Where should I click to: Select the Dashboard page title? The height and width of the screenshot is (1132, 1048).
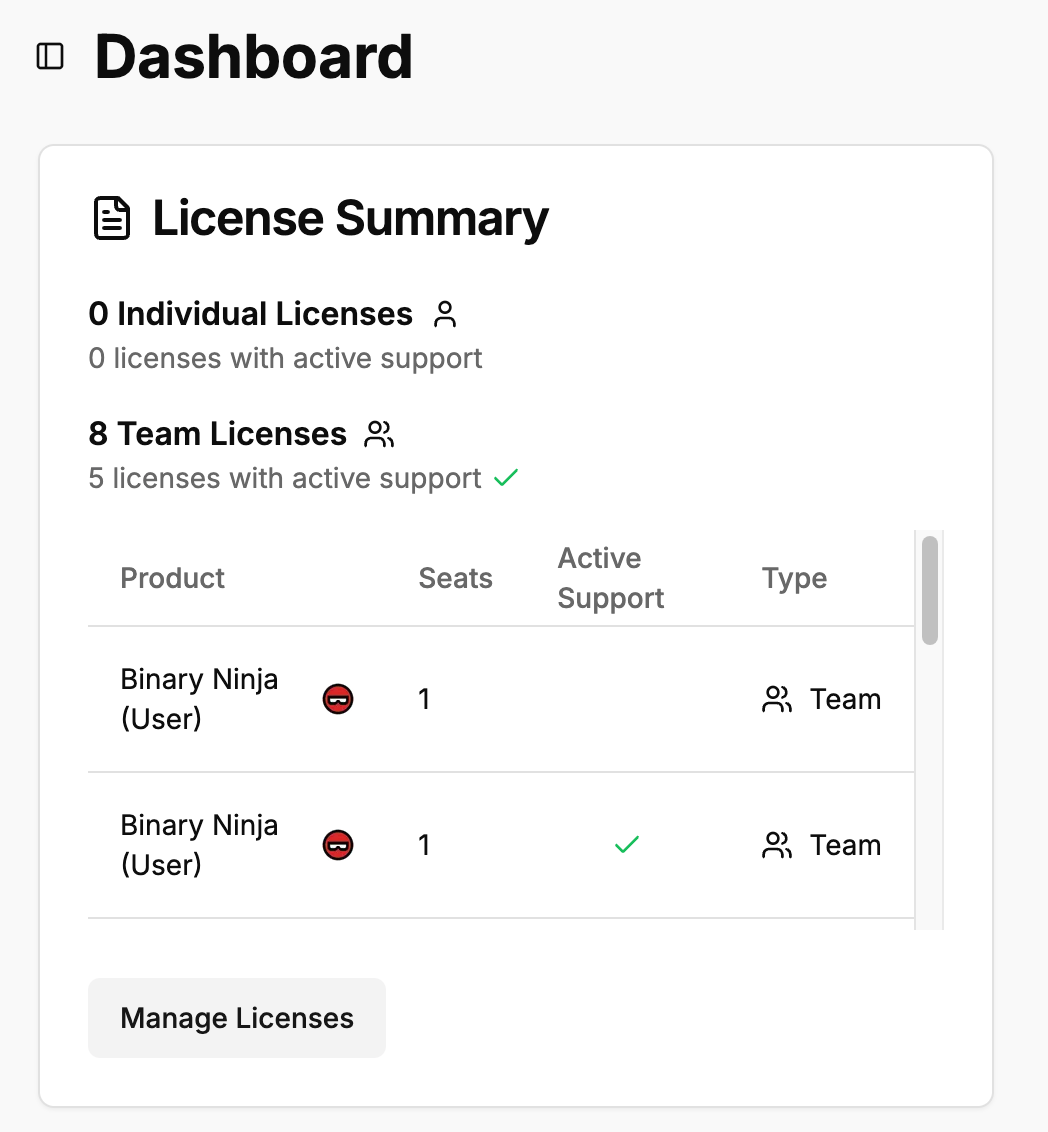(x=253, y=56)
